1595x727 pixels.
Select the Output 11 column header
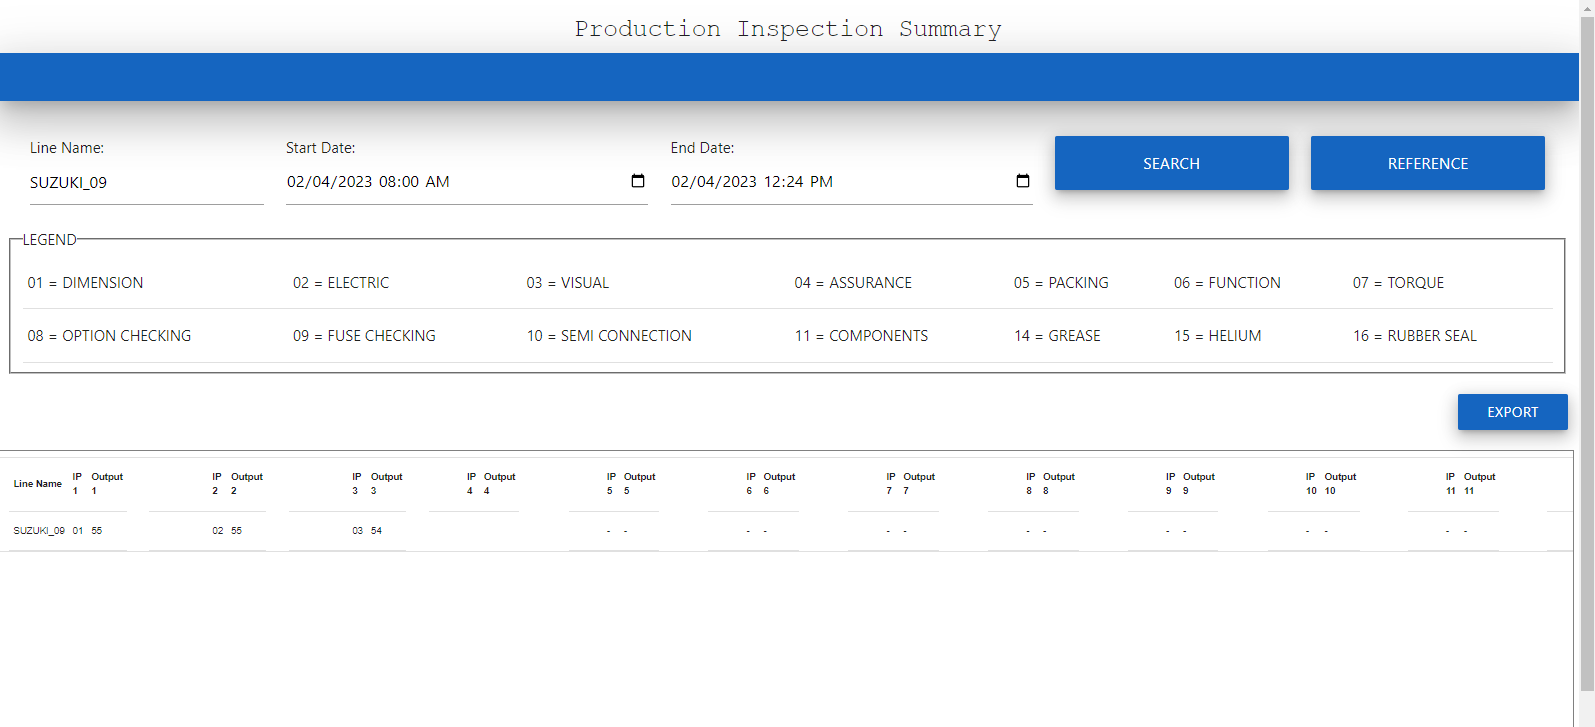(x=1479, y=483)
